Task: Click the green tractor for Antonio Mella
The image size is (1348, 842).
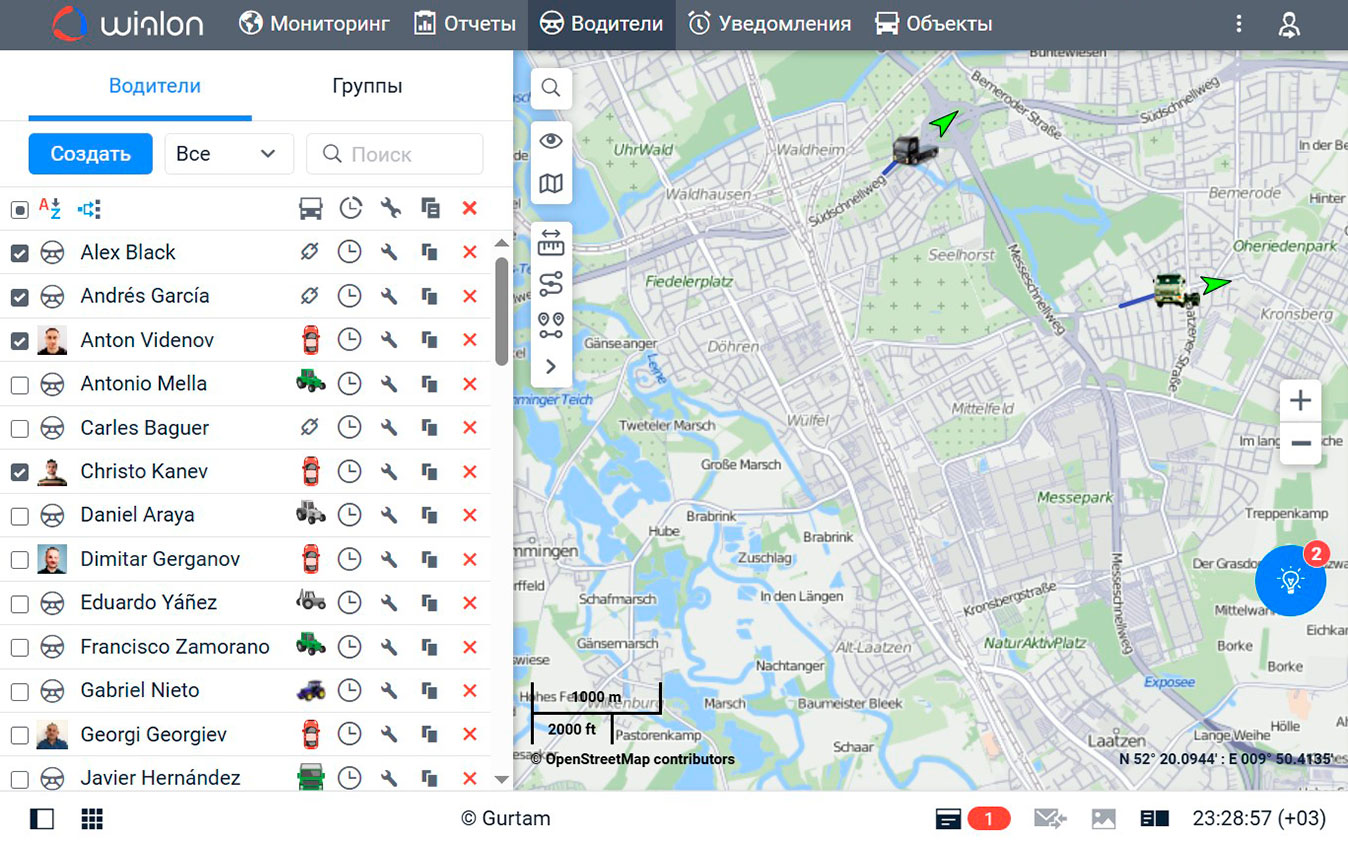Action: 311,382
